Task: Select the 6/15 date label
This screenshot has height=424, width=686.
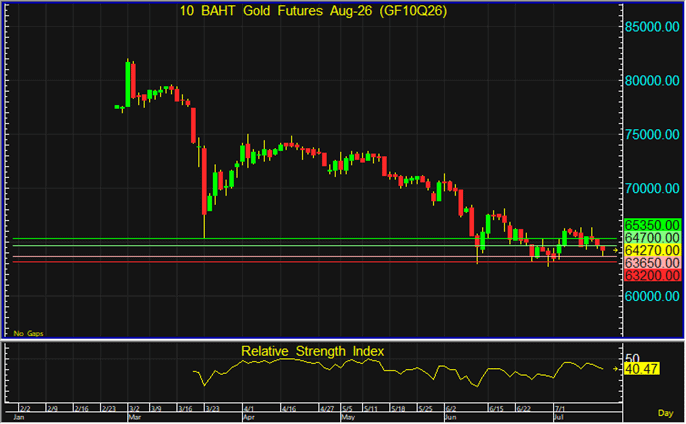Action: coord(497,409)
